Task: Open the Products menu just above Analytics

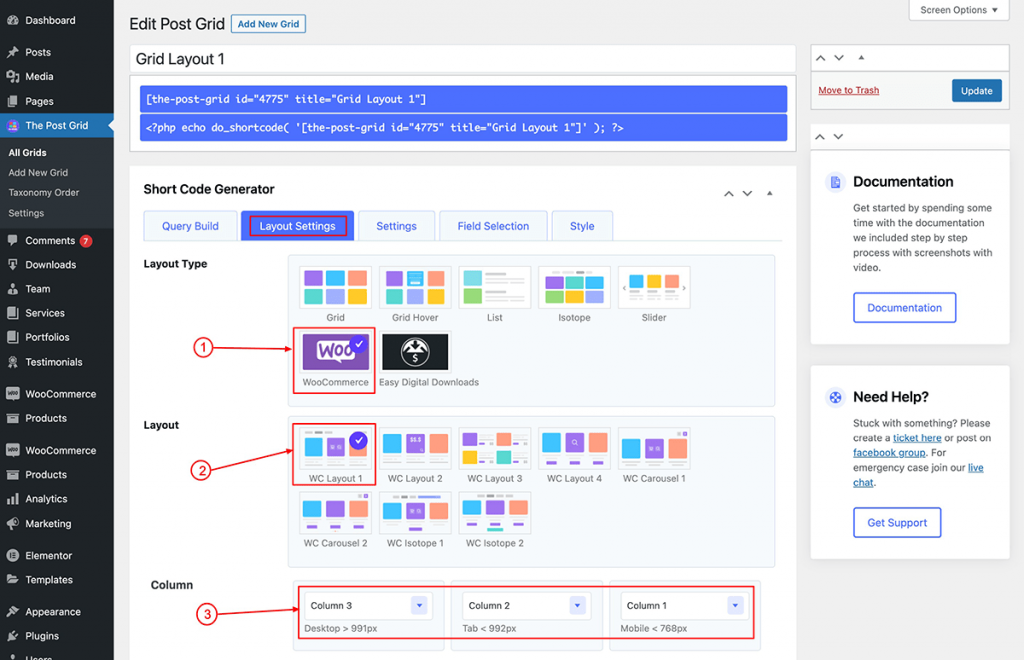Action: (x=46, y=475)
